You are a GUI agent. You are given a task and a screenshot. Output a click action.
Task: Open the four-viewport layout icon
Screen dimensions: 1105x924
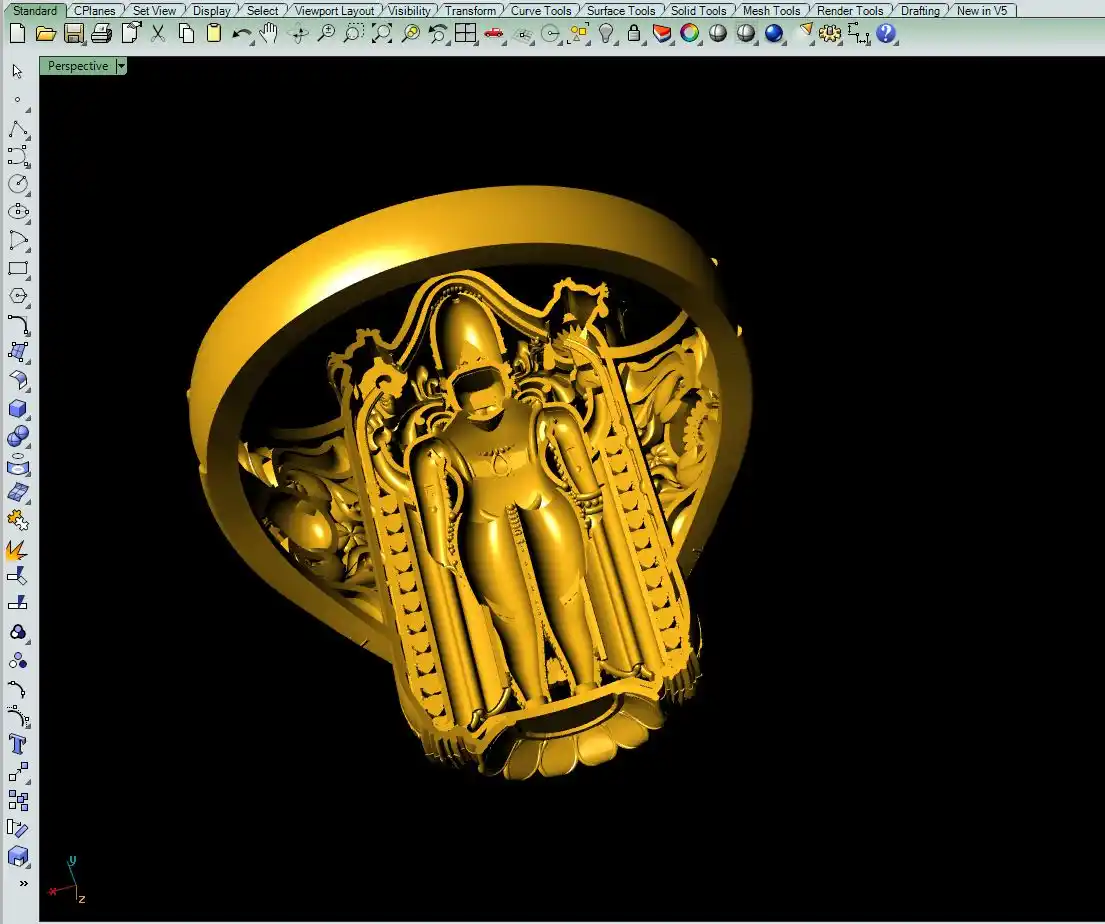[x=465, y=33]
